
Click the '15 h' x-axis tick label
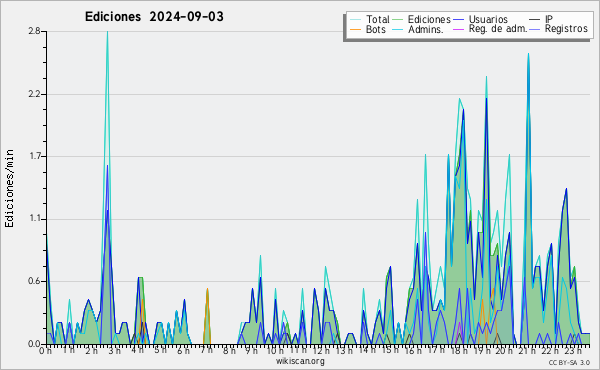(390, 350)
